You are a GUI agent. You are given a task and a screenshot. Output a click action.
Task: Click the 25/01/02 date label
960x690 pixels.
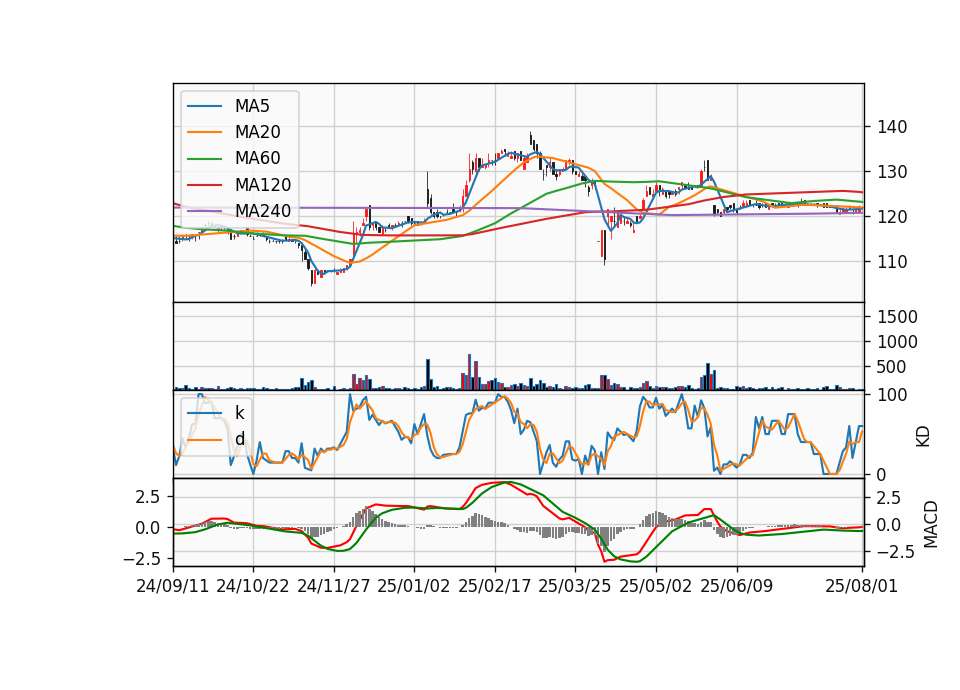click(x=414, y=586)
